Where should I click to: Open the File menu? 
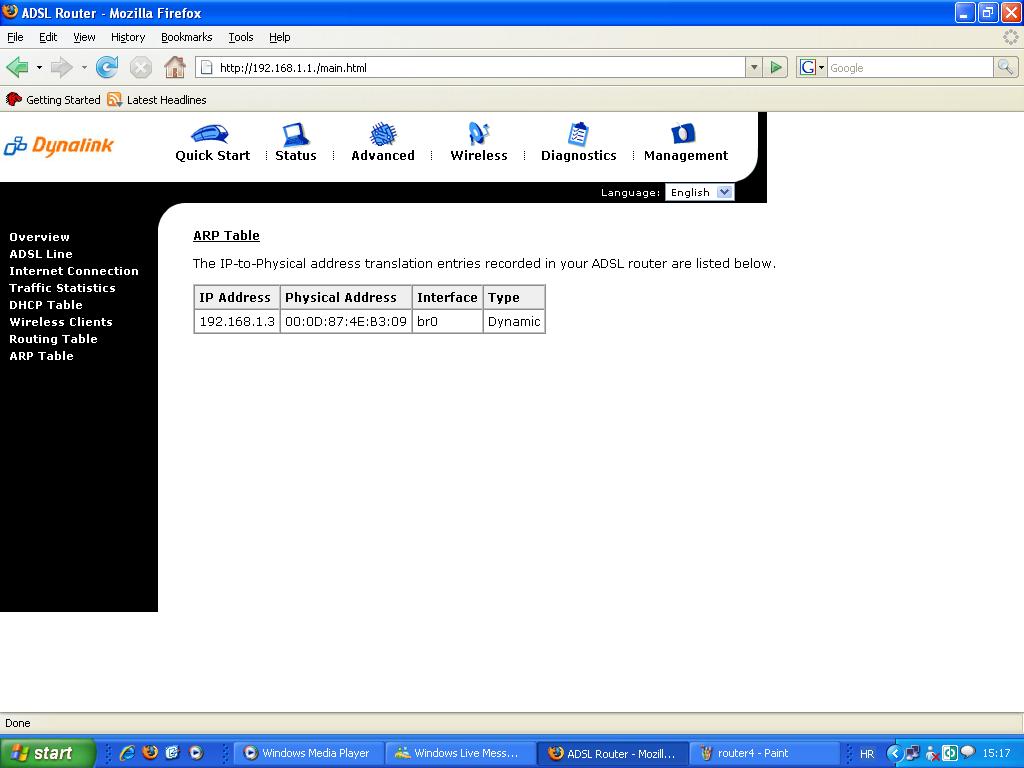pyautogui.click(x=15, y=37)
